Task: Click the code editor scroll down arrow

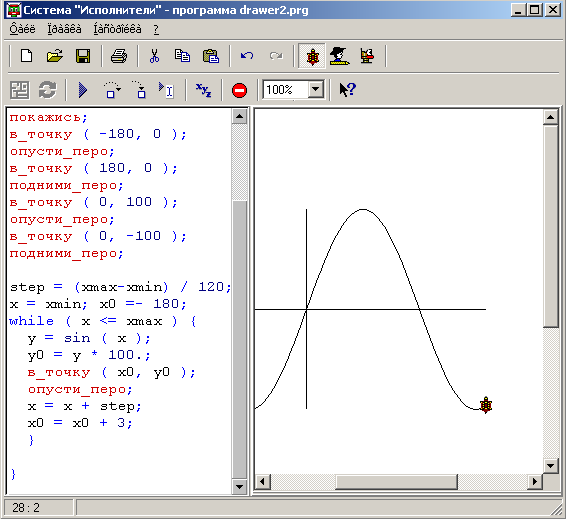Action: click(239, 487)
